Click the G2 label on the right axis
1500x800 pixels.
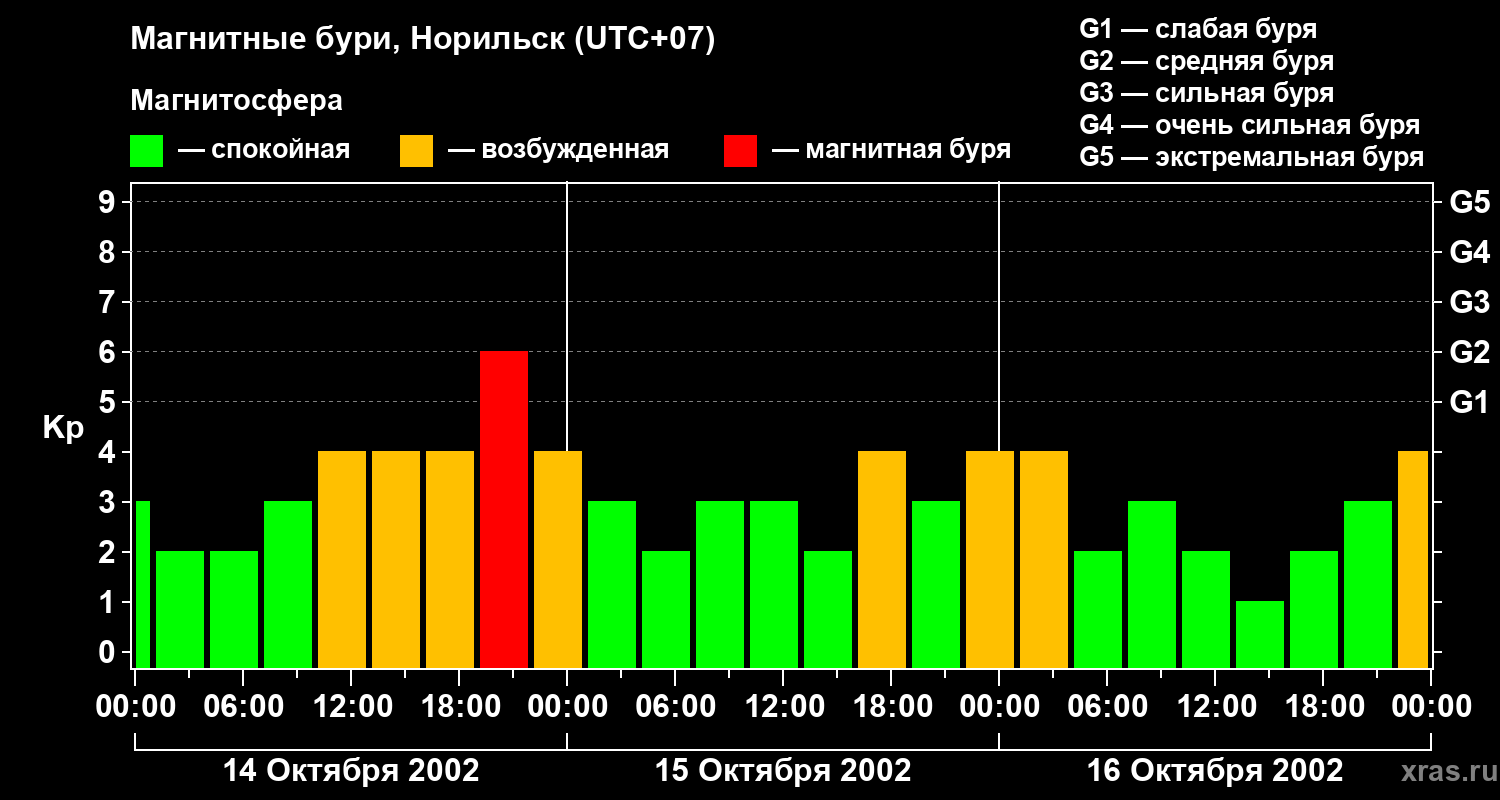[1469, 352]
